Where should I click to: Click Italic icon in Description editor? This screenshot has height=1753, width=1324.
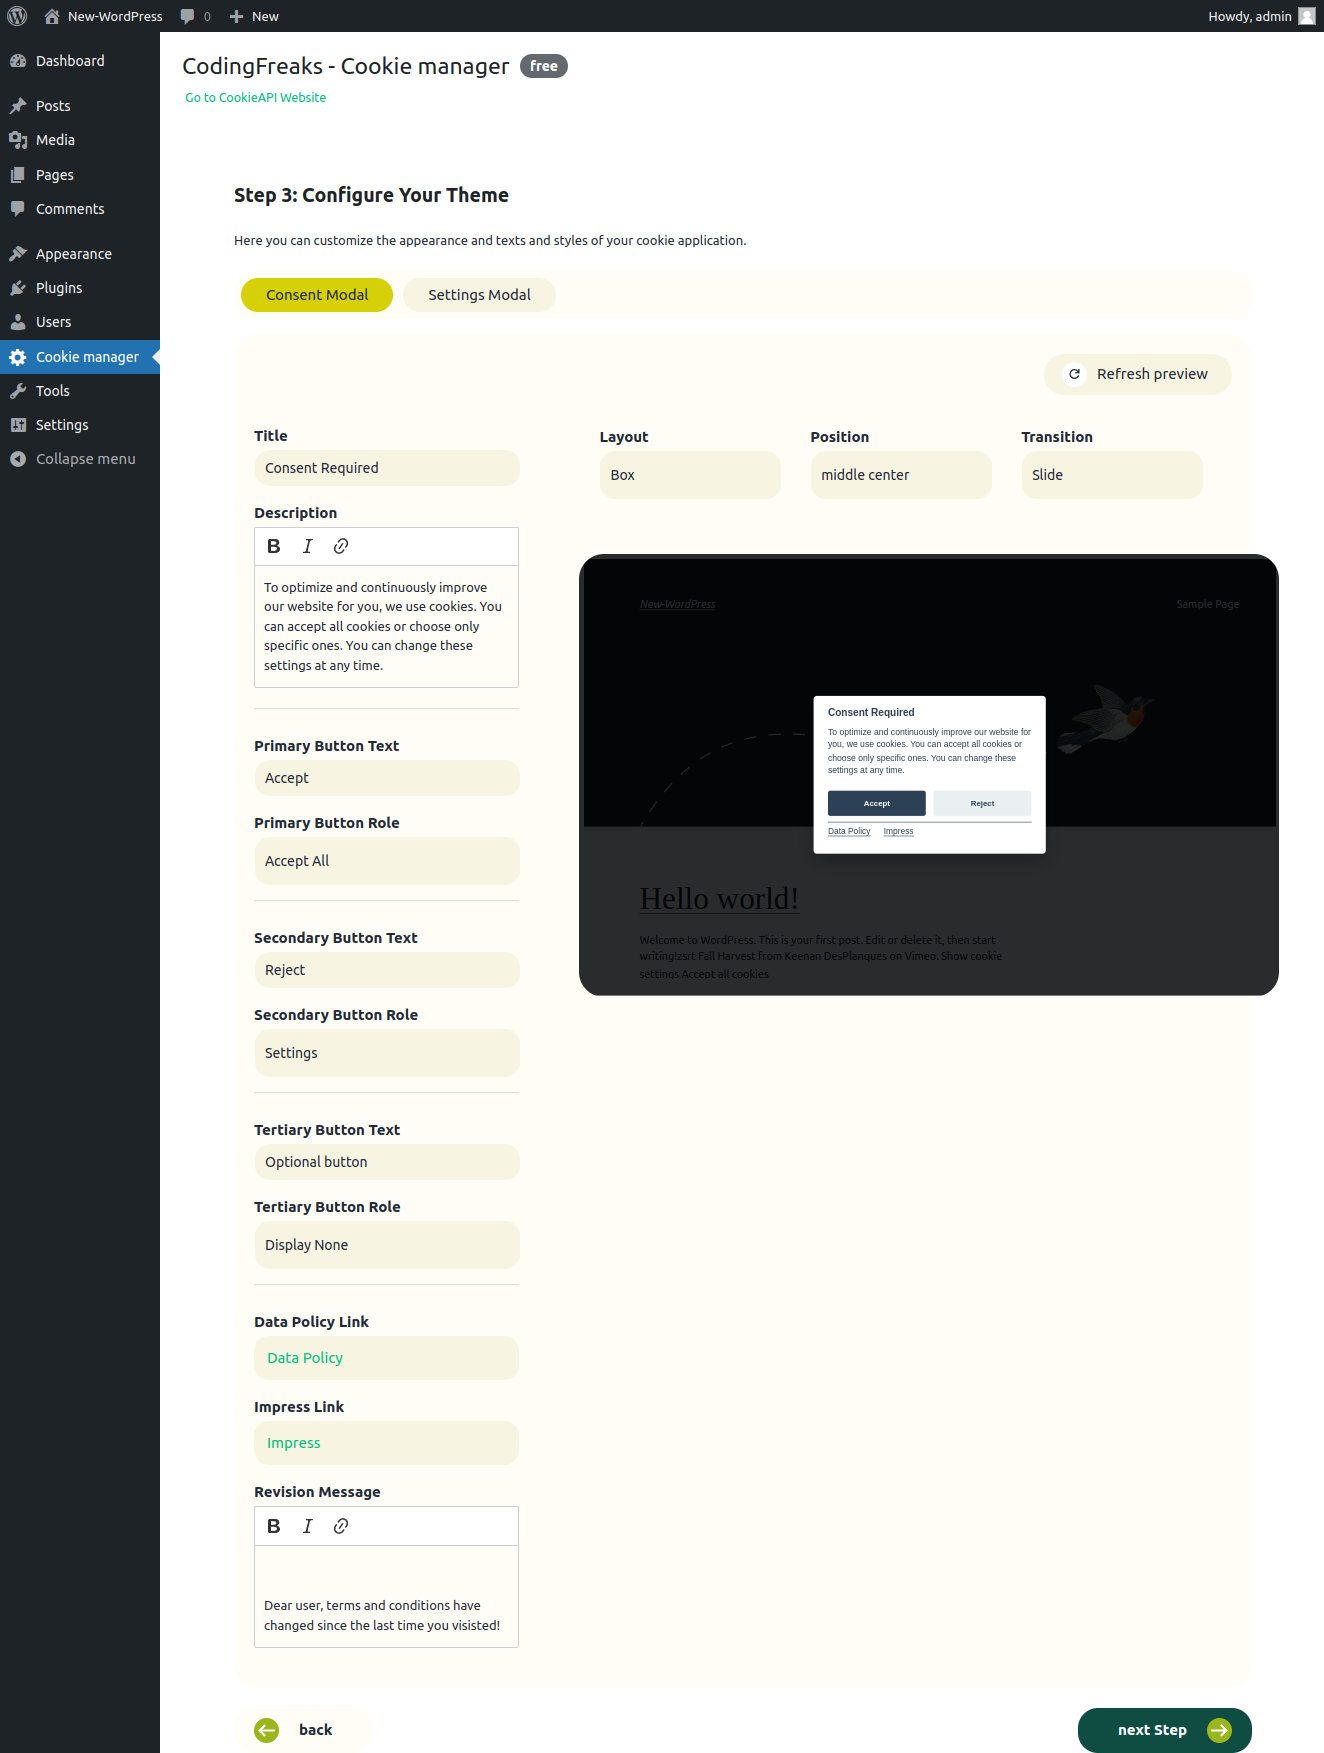[x=307, y=546]
